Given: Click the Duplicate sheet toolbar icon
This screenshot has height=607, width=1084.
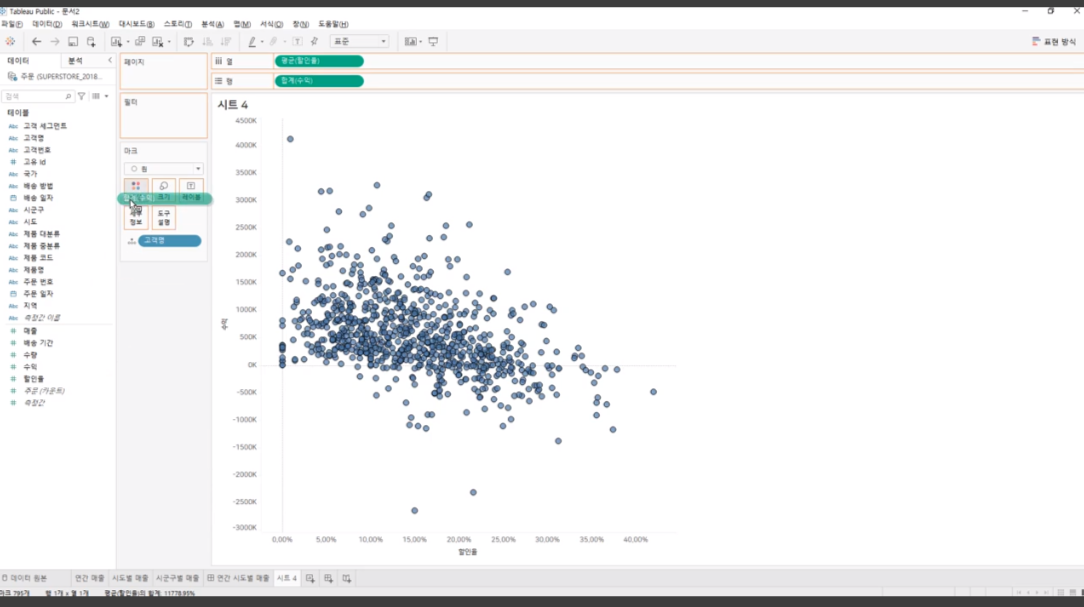Looking at the screenshot, I should (140, 41).
